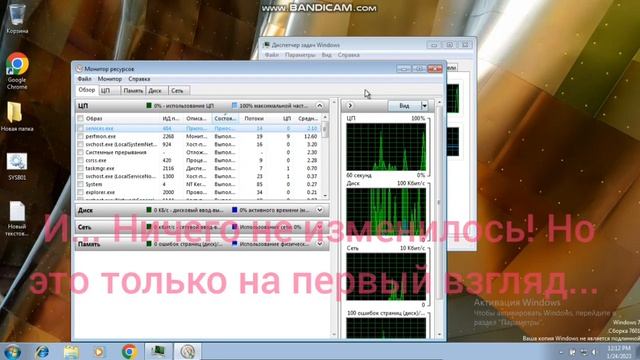Image resolution: width=640 pixels, height=360 pixels.
Task: Check the services.exe process checkbox
Action: point(80,128)
